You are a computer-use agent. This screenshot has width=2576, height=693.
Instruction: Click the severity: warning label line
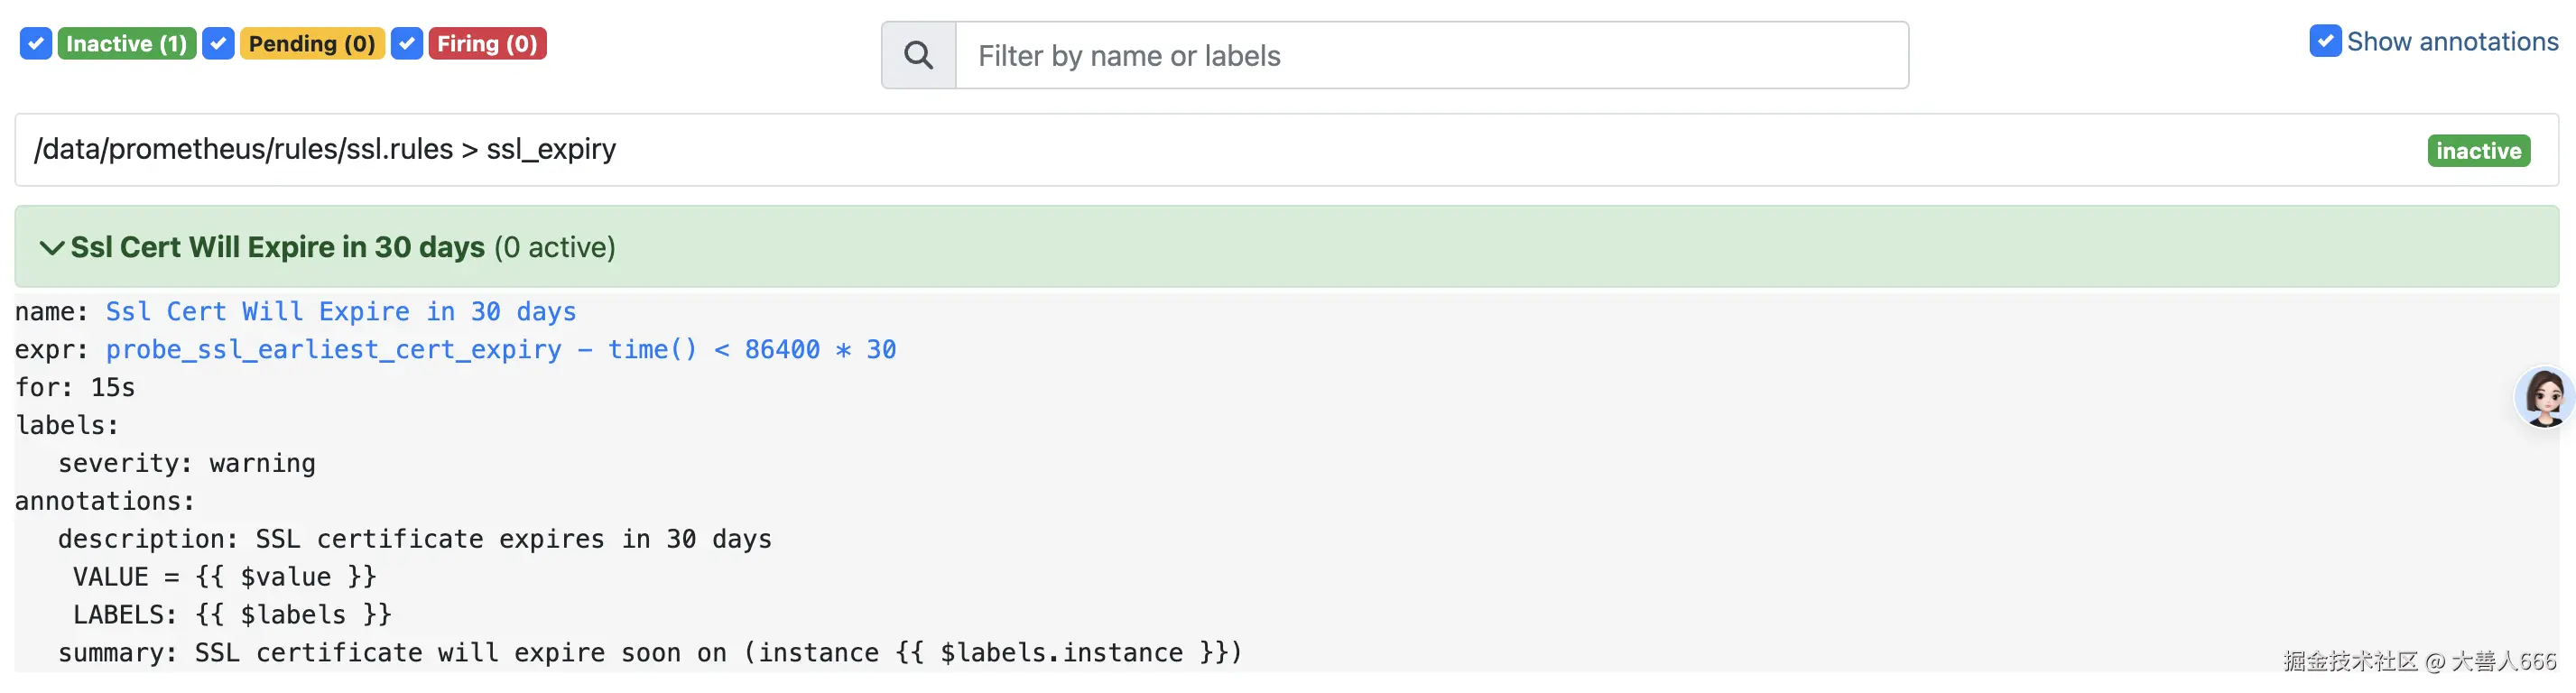186,464
